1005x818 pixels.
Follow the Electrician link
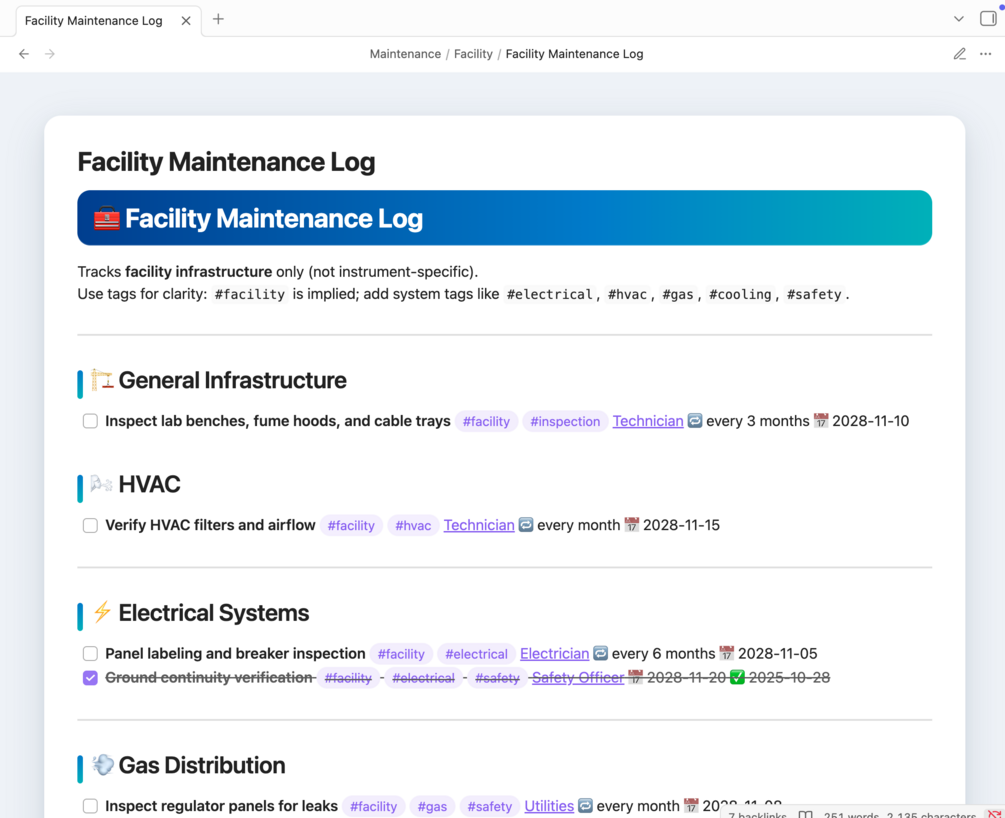pyautogui.click(x=554, y=654)
